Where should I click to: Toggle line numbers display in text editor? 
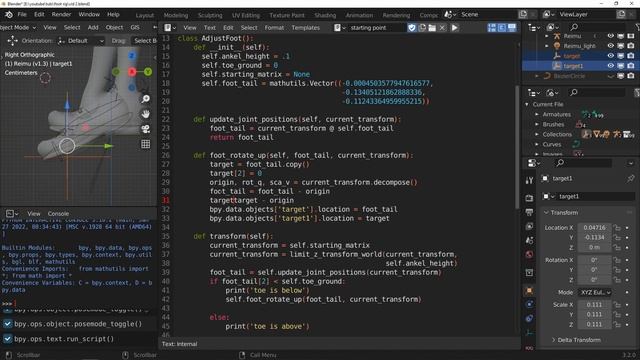click(x=492, y=28)
